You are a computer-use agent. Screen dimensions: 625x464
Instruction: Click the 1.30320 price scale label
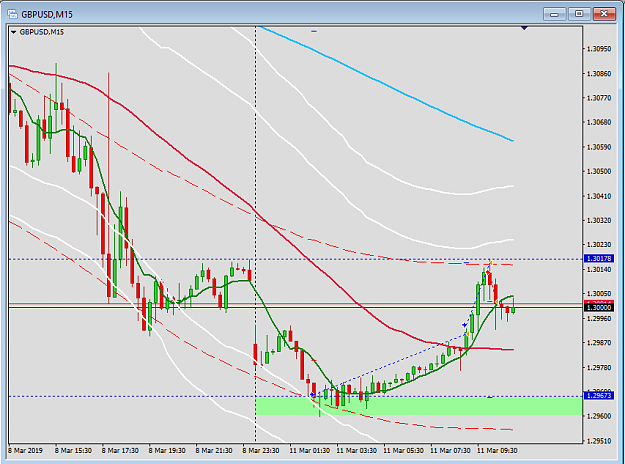coord(599,220)
